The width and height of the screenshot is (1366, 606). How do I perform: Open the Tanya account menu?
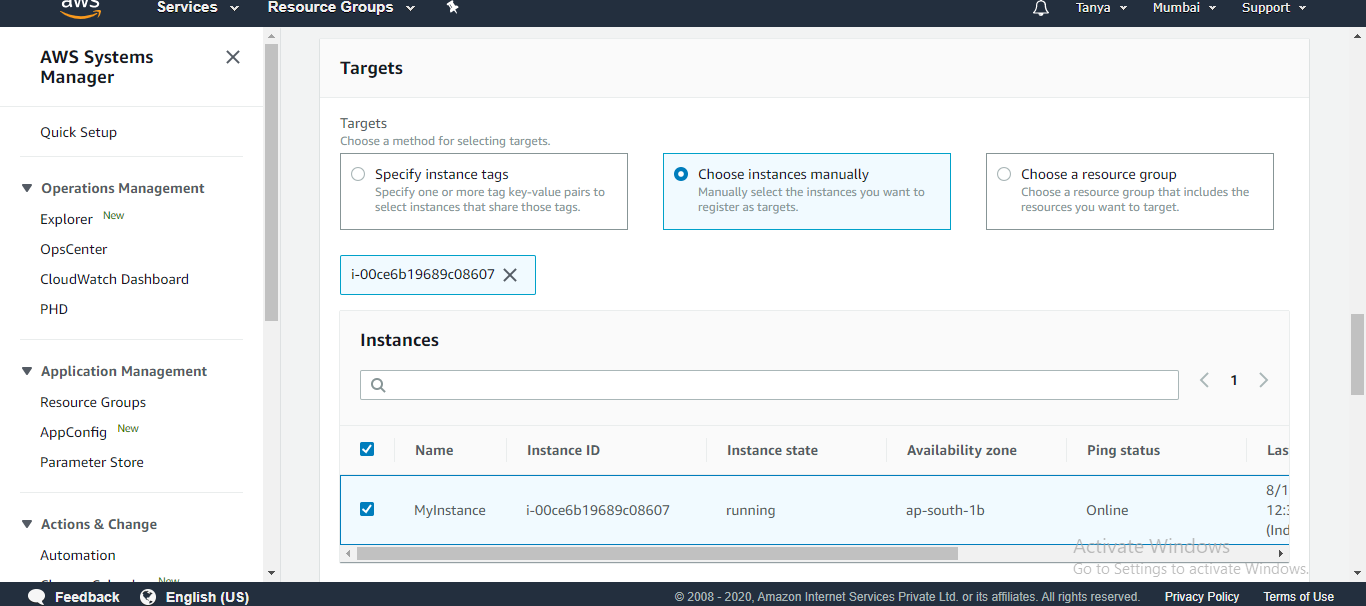click(x=1101, y=7)
